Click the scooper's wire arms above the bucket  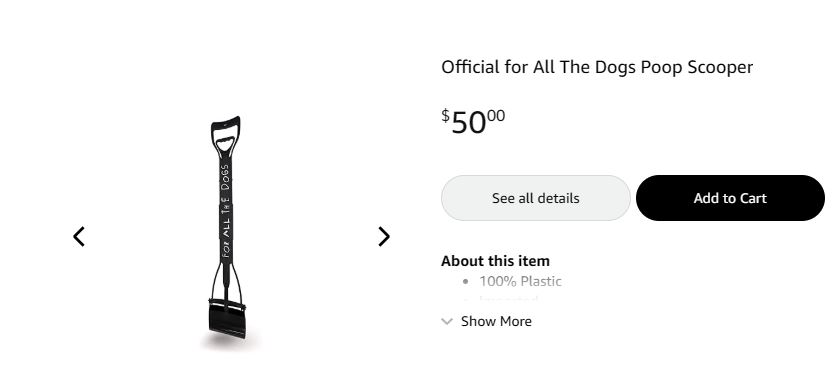pos(226,281)
